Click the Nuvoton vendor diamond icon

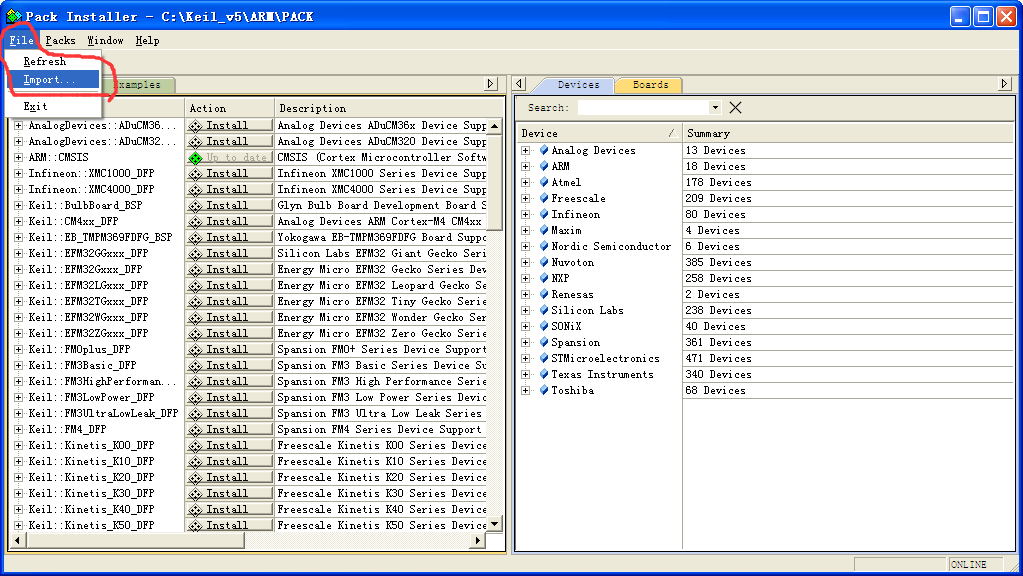(543, 262)
